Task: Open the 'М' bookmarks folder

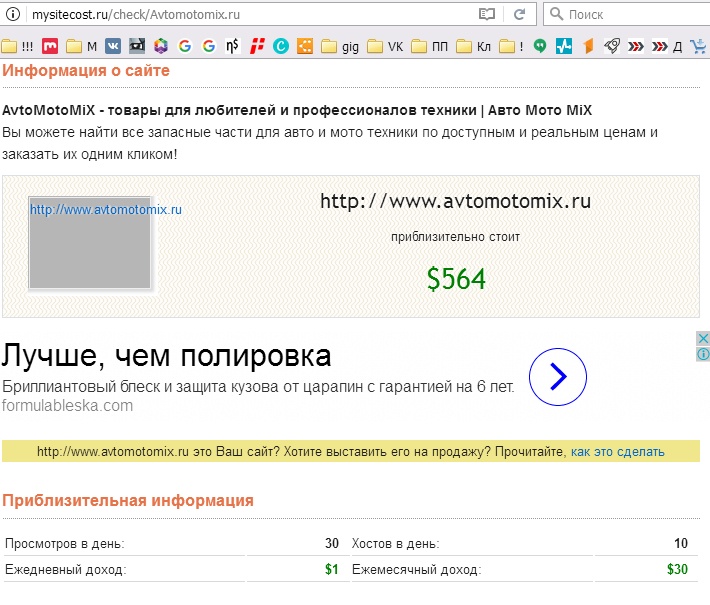Action: [82, 46]
